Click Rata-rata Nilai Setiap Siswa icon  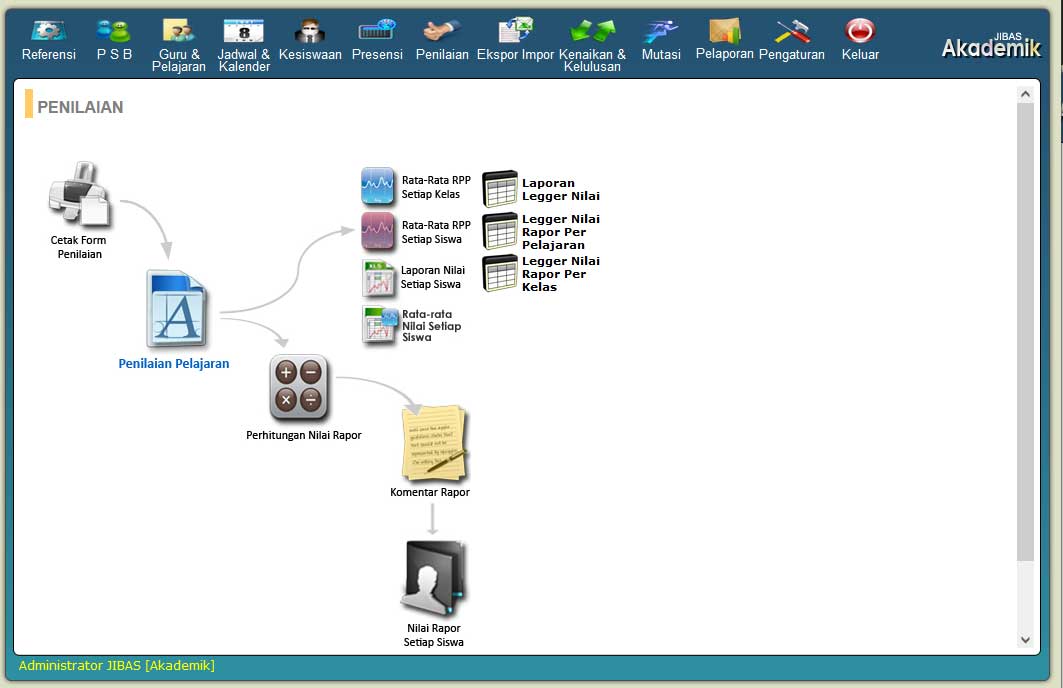(x=380, y=325)
